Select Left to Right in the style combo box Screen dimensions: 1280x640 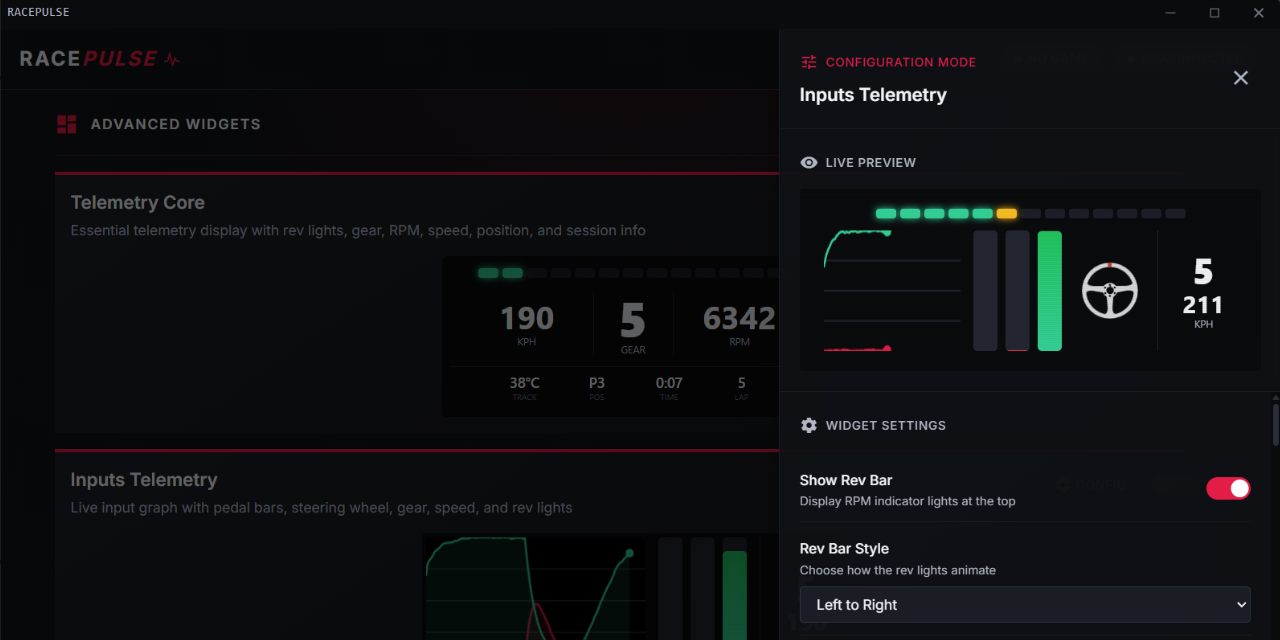pyautogui.click(x=1024, y=604)
